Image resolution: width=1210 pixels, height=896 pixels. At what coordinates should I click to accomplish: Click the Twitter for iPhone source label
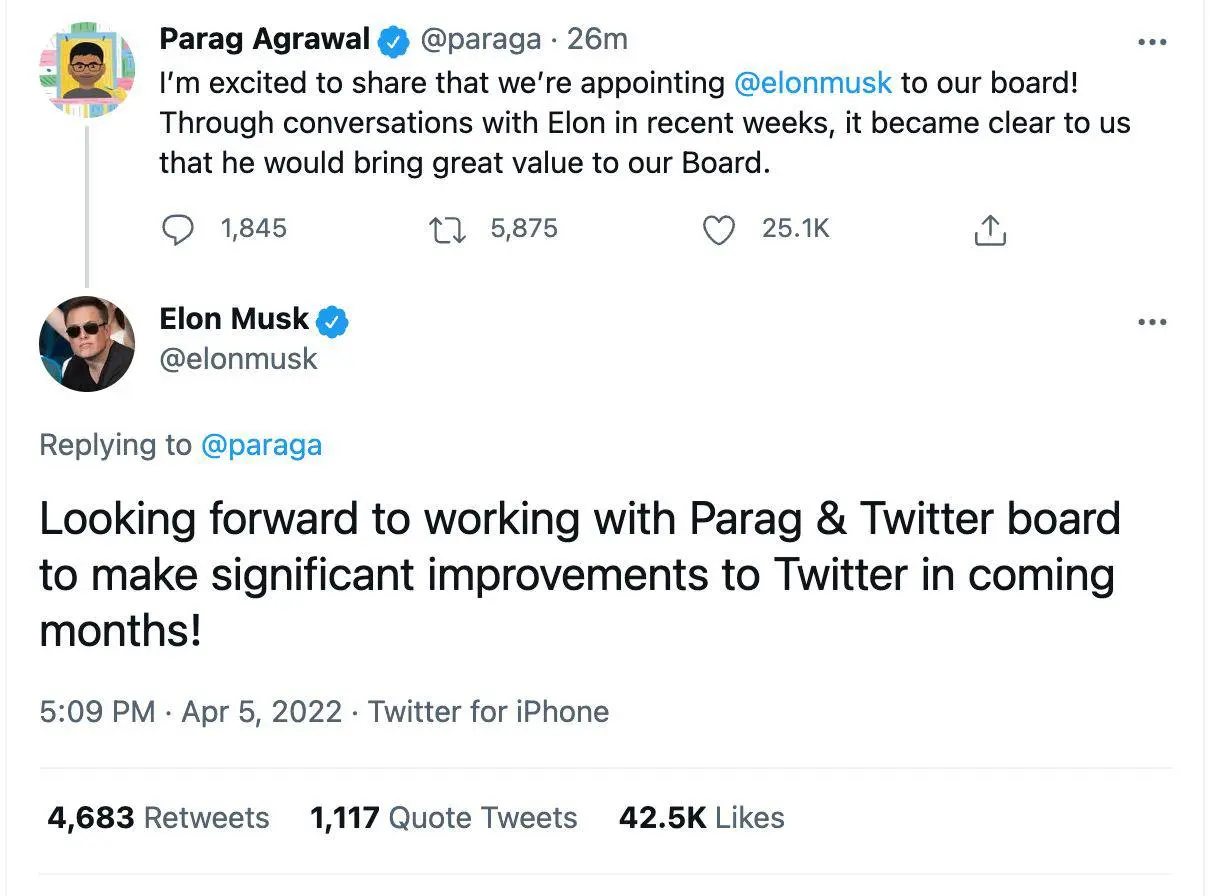[x=488, y=712]
